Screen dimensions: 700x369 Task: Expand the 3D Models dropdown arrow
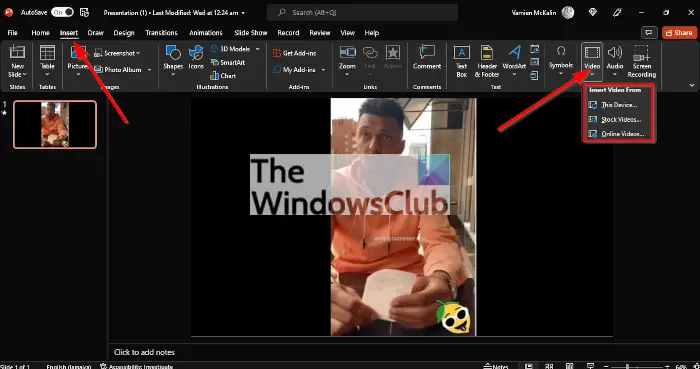point(257,49)
